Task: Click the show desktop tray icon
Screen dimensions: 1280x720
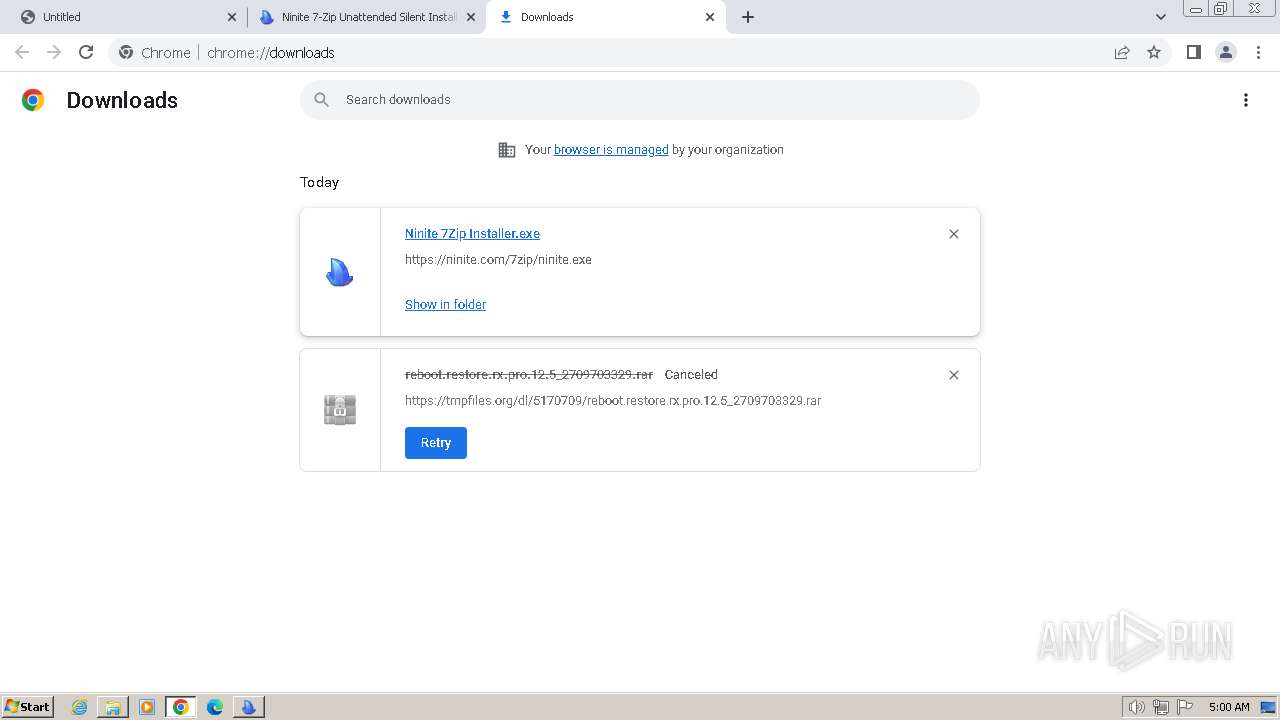Action: [x=1268, y=707]
